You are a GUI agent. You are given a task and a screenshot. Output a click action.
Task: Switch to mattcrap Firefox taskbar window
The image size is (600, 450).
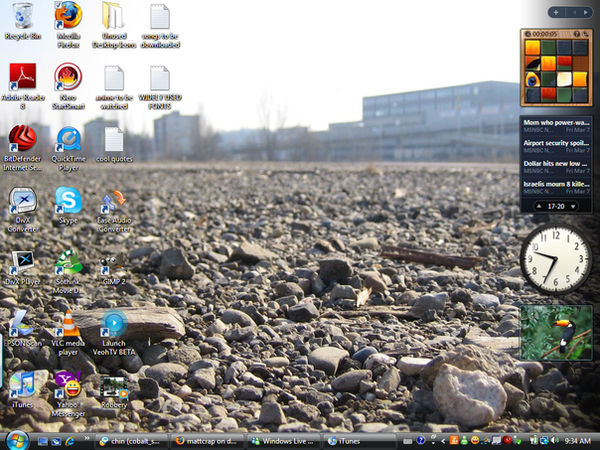pos(208,441)
